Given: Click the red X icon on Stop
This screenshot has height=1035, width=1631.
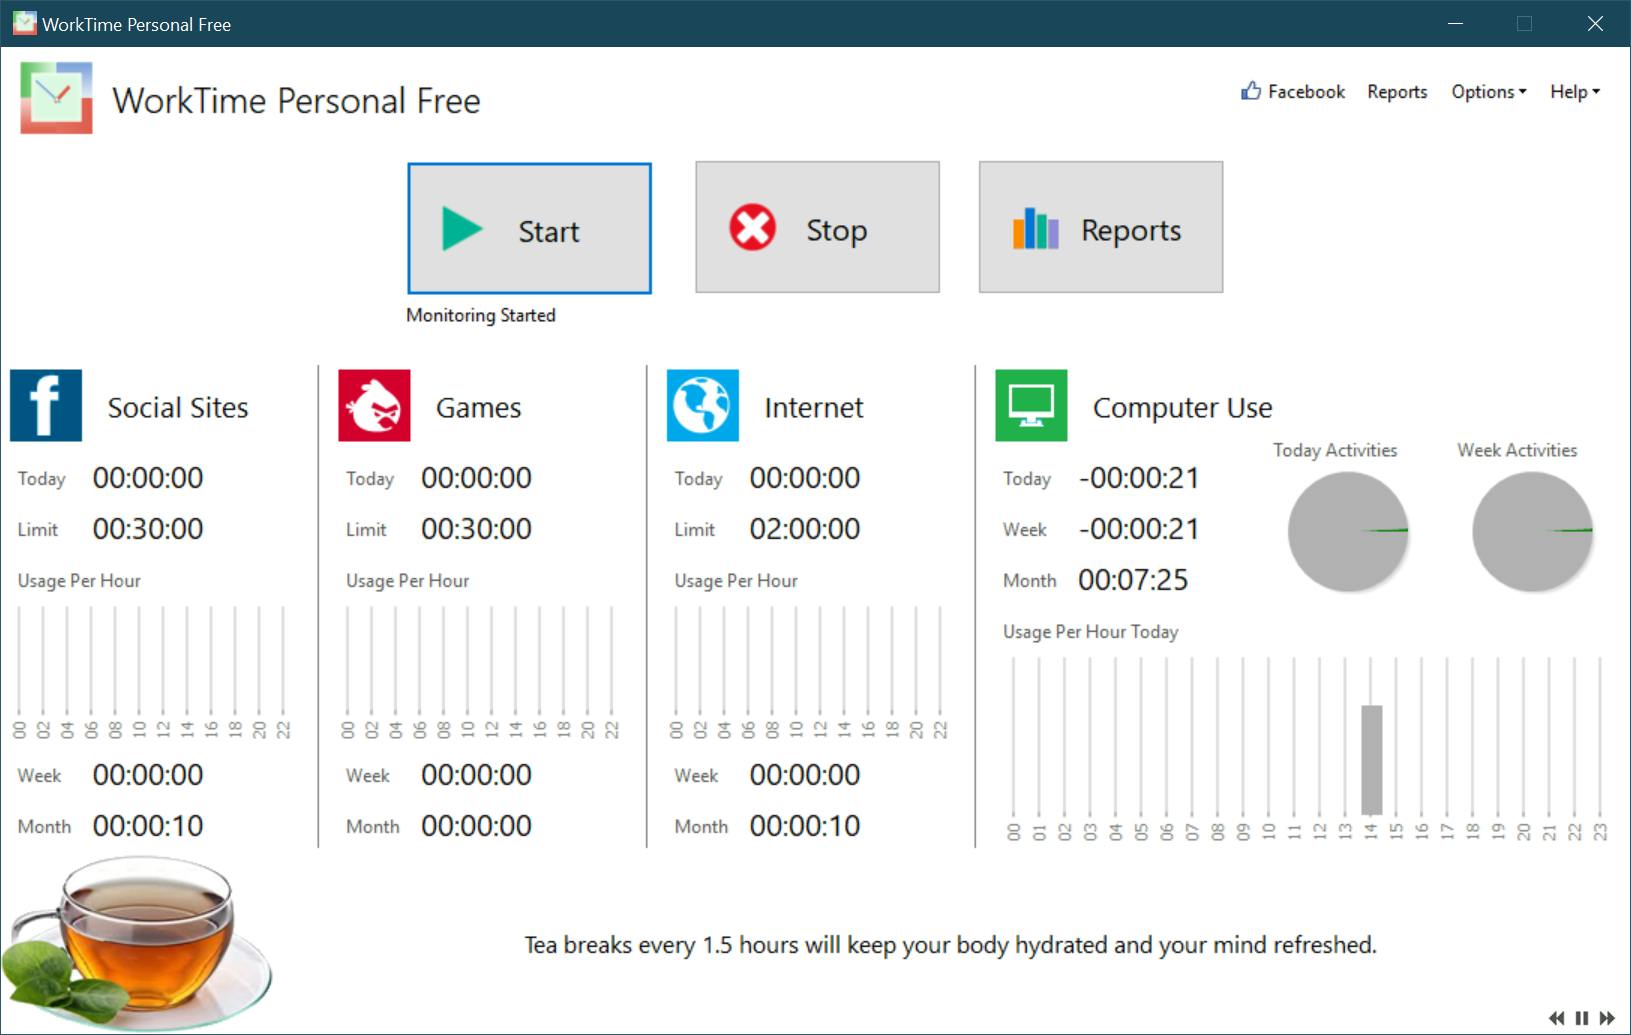Looking at the screenshot, I should 752,227.
